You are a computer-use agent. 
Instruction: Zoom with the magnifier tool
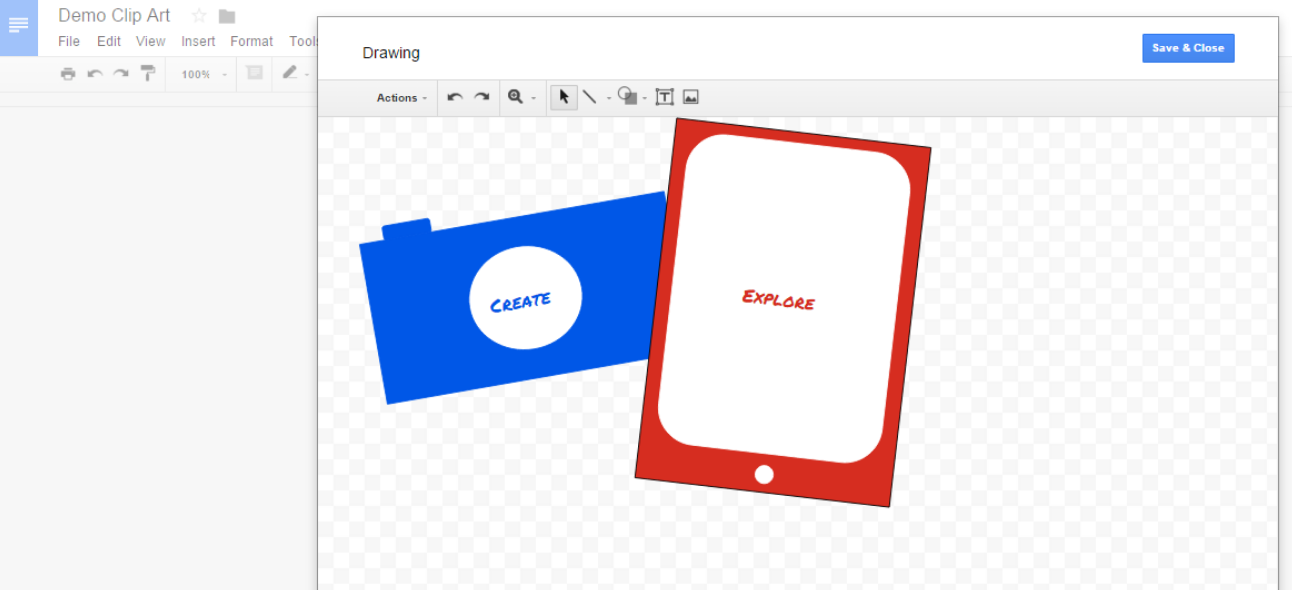coord(514,96)
